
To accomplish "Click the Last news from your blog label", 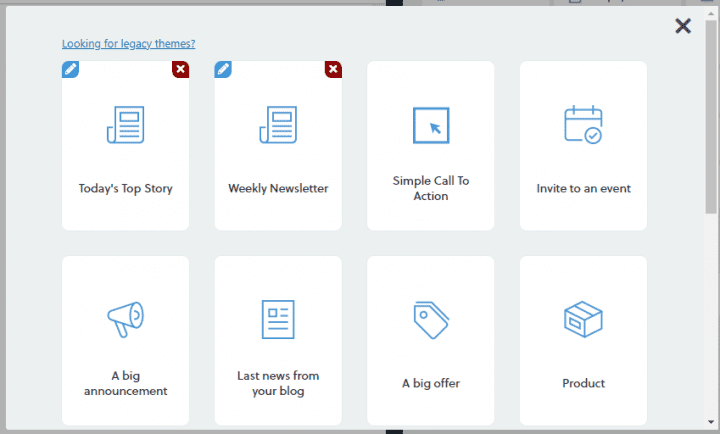I will click(x=278, y=383).
